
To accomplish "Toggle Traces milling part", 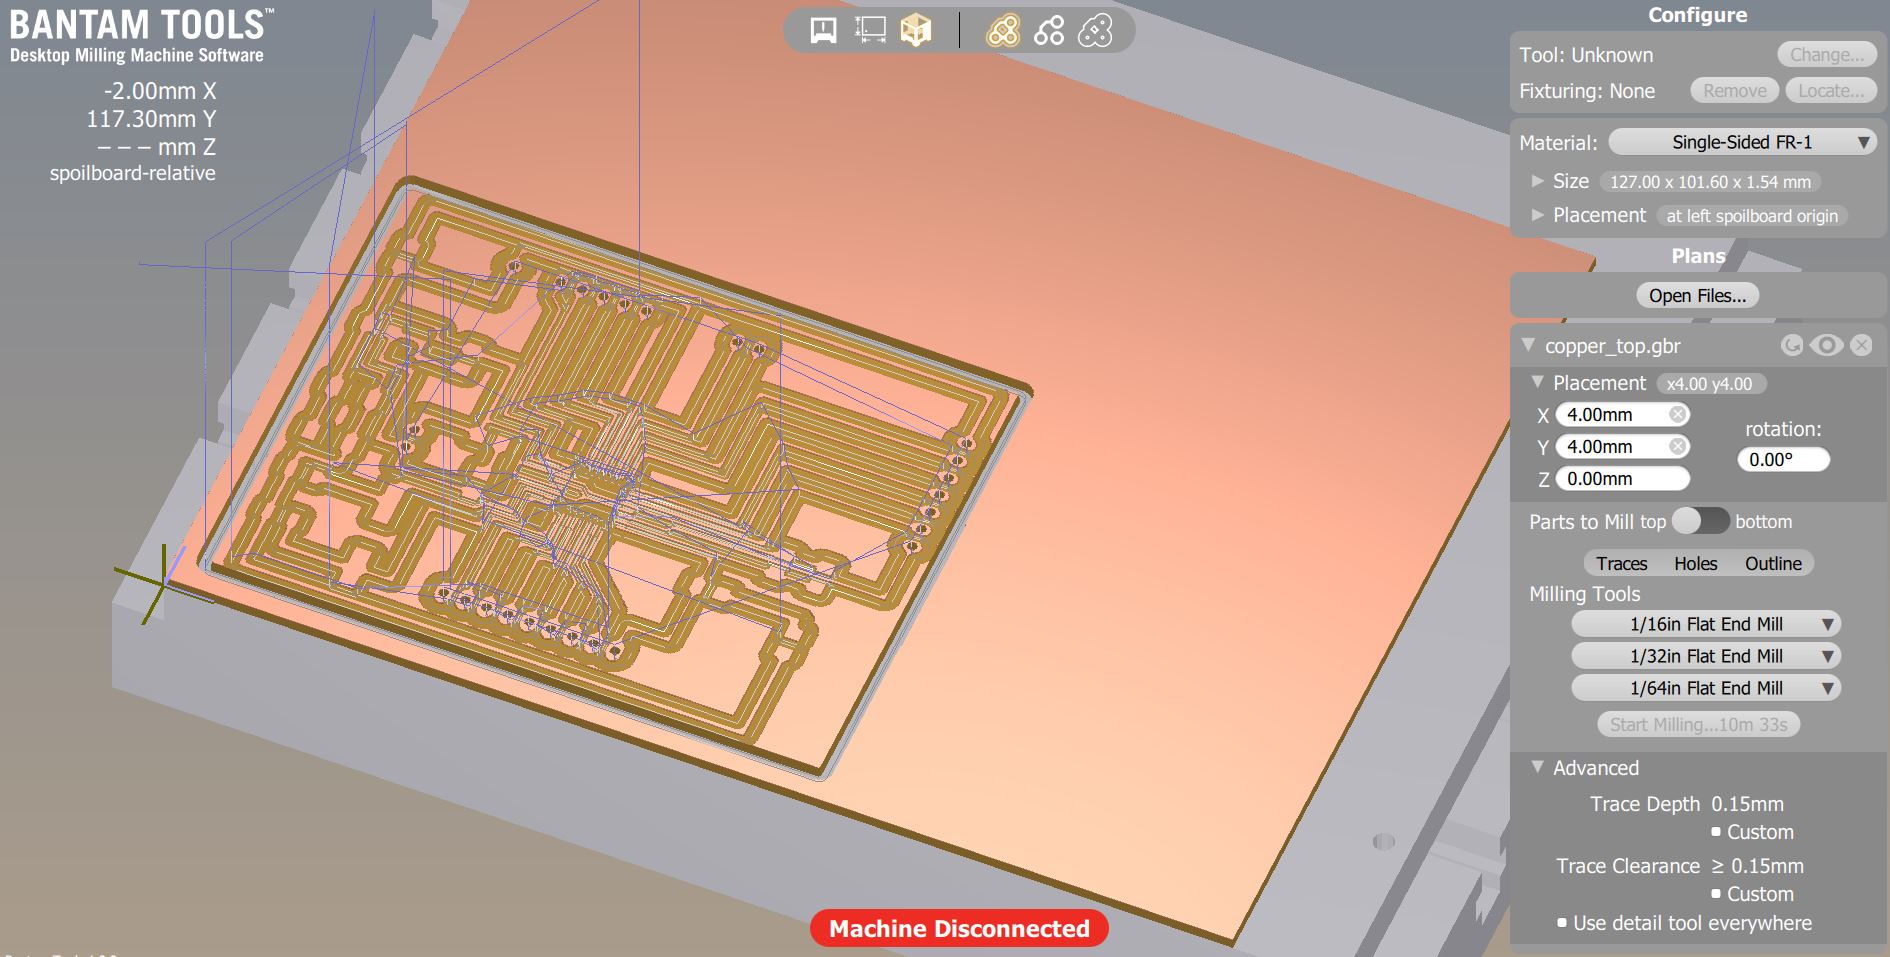I will [1621, 563].
